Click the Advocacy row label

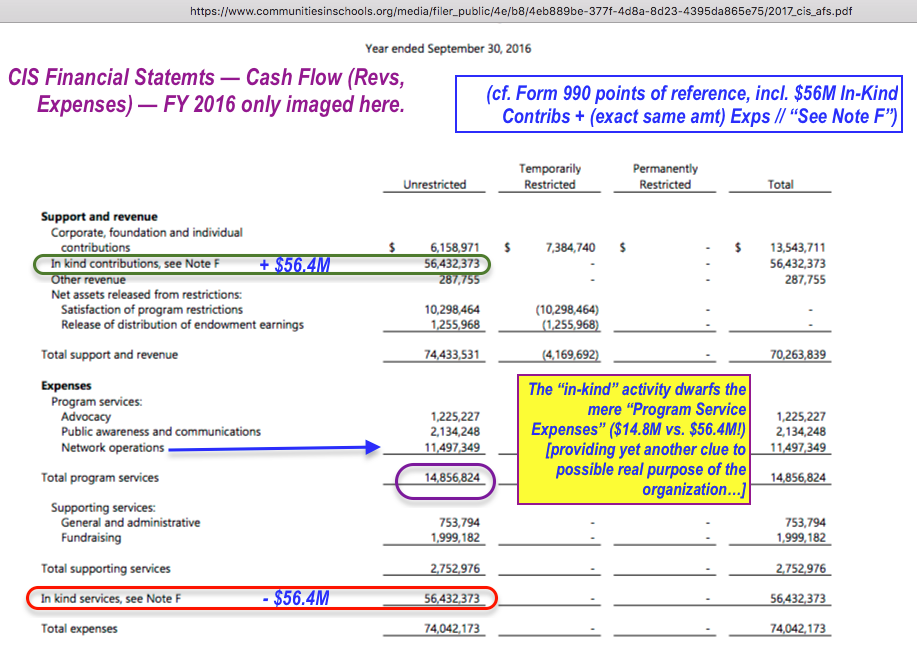pos(86,416)
